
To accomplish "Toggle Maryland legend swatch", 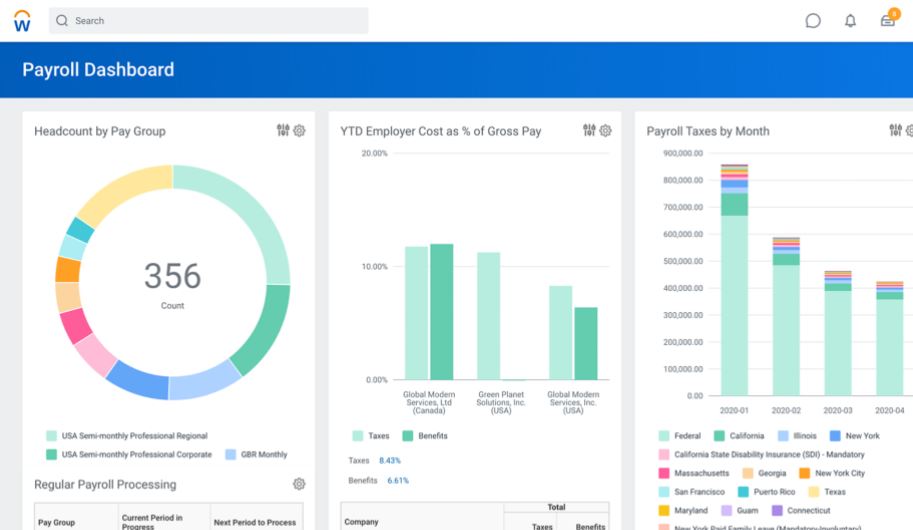I will point(664,510).
